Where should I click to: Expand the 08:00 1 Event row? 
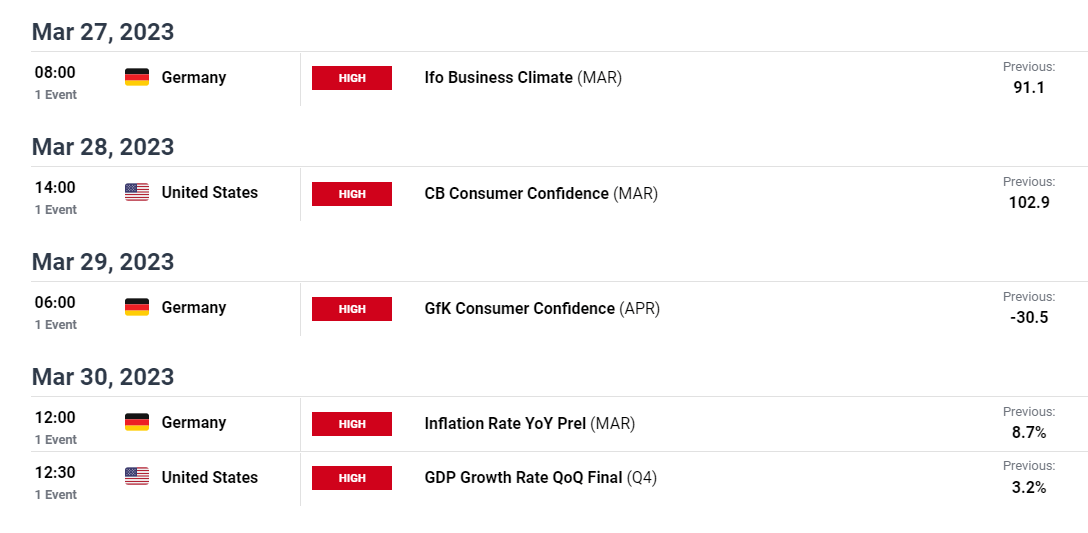[56, 82]
